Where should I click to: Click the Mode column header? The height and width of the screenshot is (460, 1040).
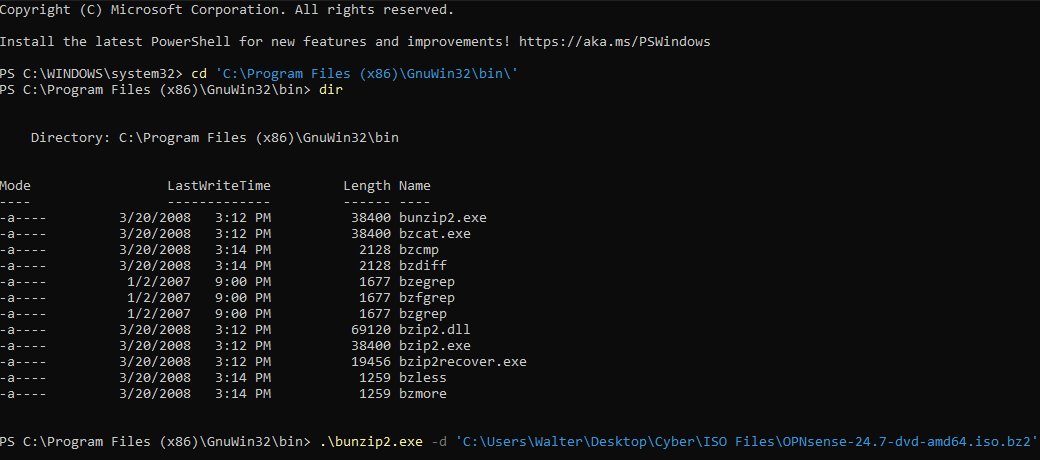pyautogui.click(x=16, y=185)
